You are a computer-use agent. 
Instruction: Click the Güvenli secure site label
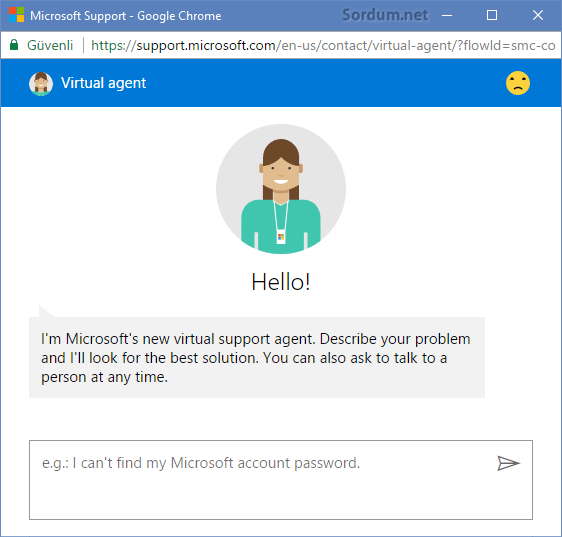pos(50,46)
